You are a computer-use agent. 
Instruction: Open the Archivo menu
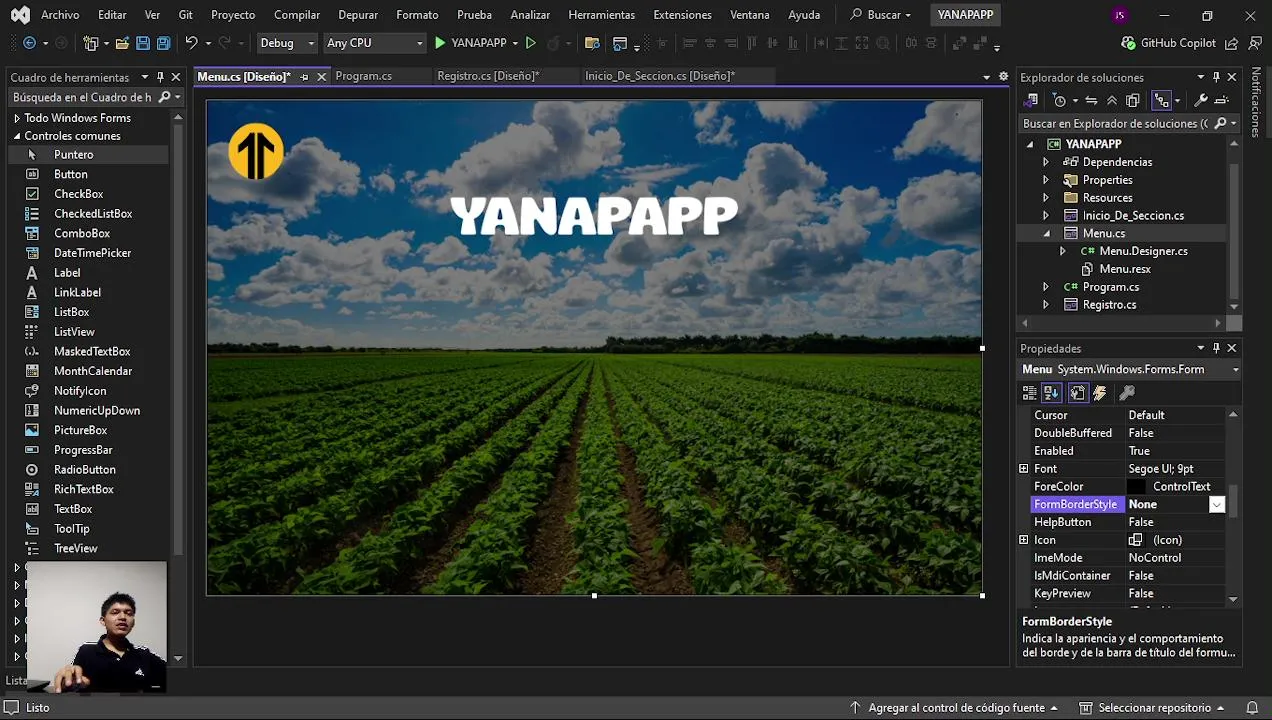click(x=60, y=15)
